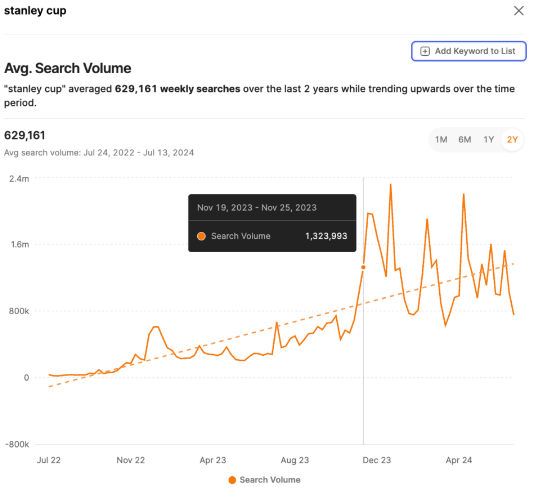Screen dimensions: 534x499
Task: Switch chart range to 6M
Action: tap(465, 140)
